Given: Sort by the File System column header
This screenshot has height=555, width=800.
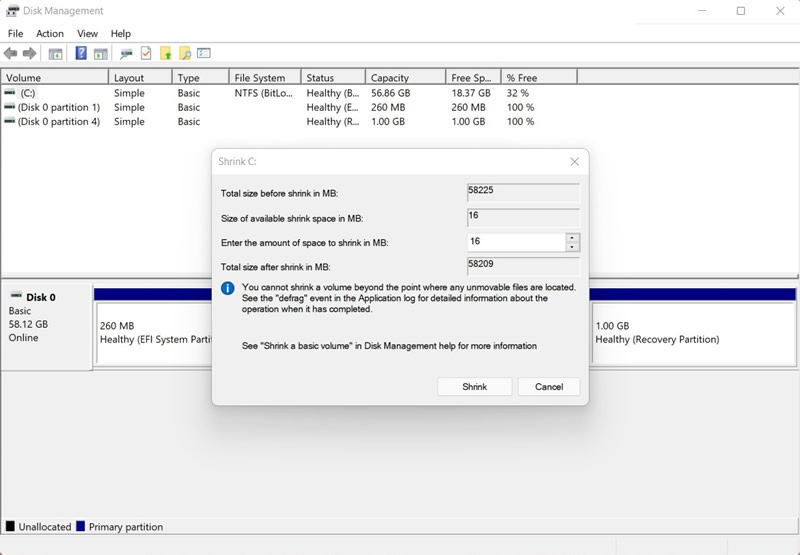Looking at the screenshot, I should (265, 78).
